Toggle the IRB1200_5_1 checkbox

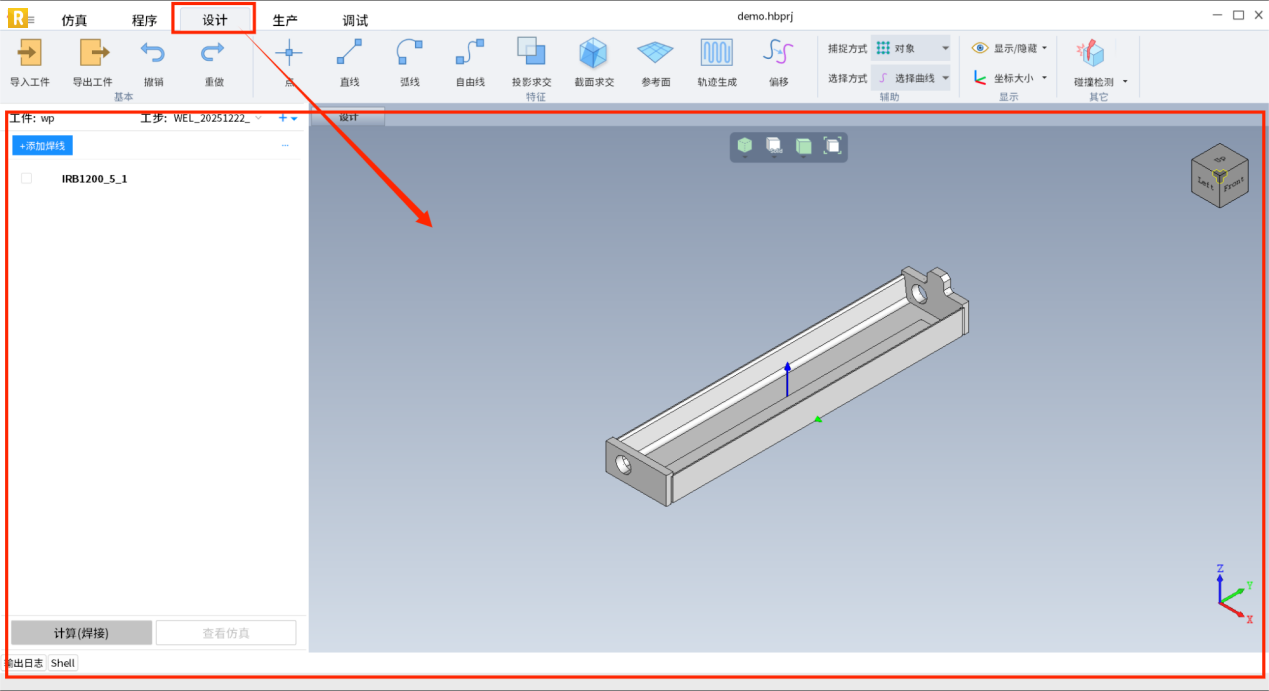26,178
